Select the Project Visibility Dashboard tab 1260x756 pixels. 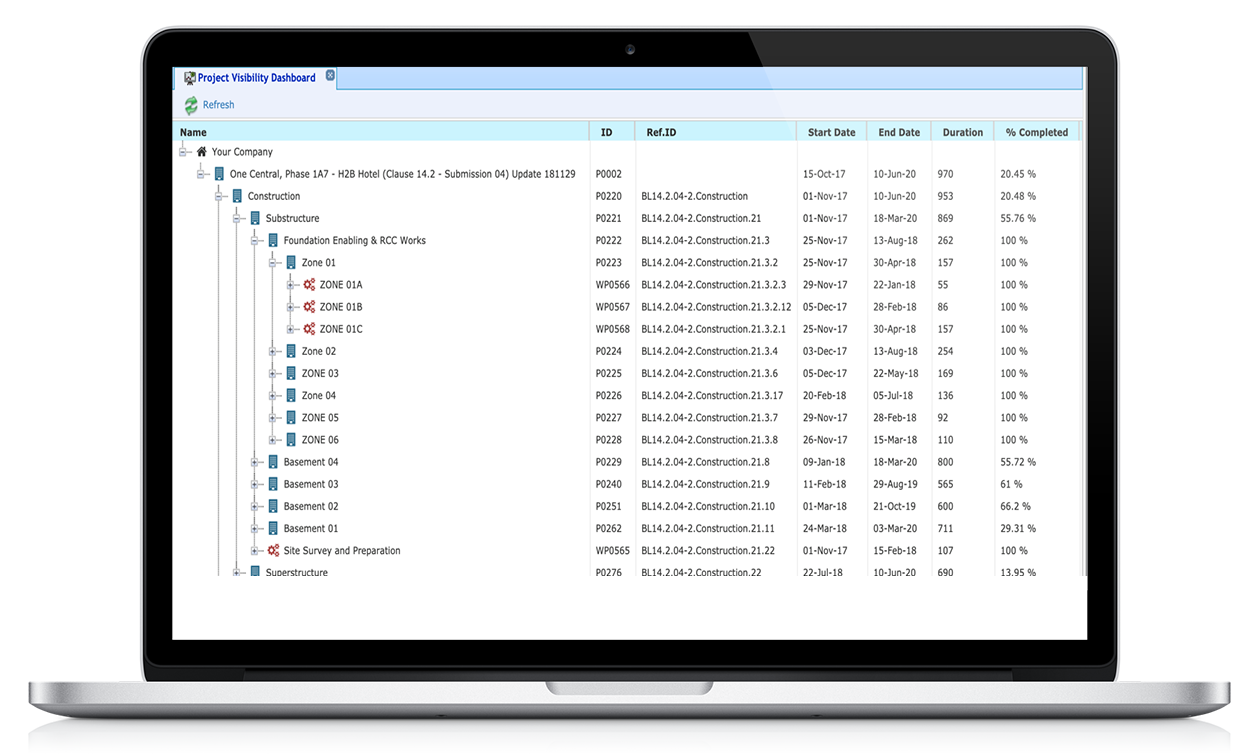coord(256,78)
